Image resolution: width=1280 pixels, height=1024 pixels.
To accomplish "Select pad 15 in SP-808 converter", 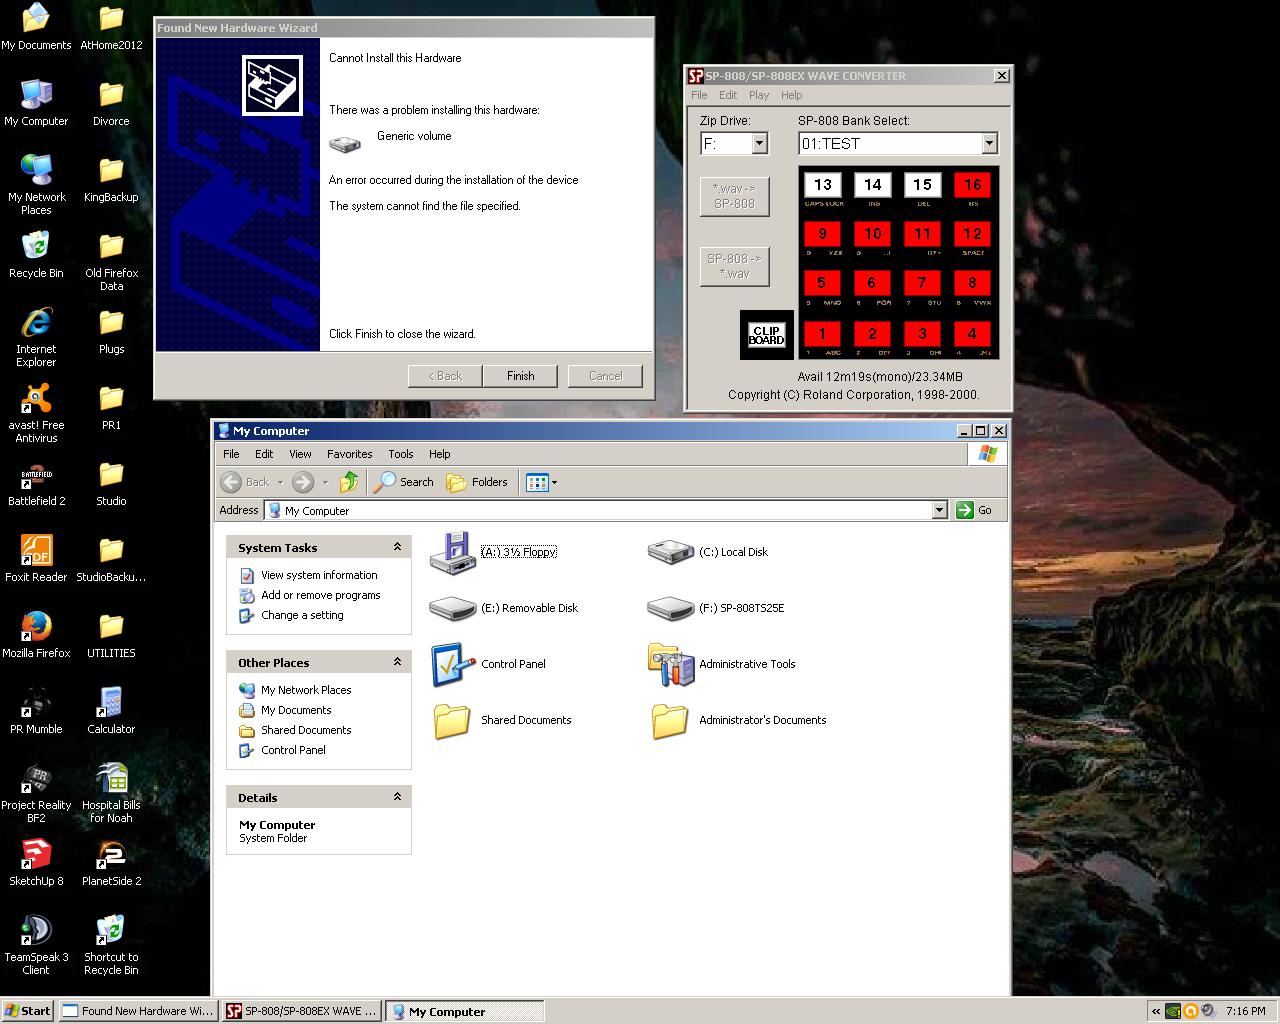I will (922, 185).
